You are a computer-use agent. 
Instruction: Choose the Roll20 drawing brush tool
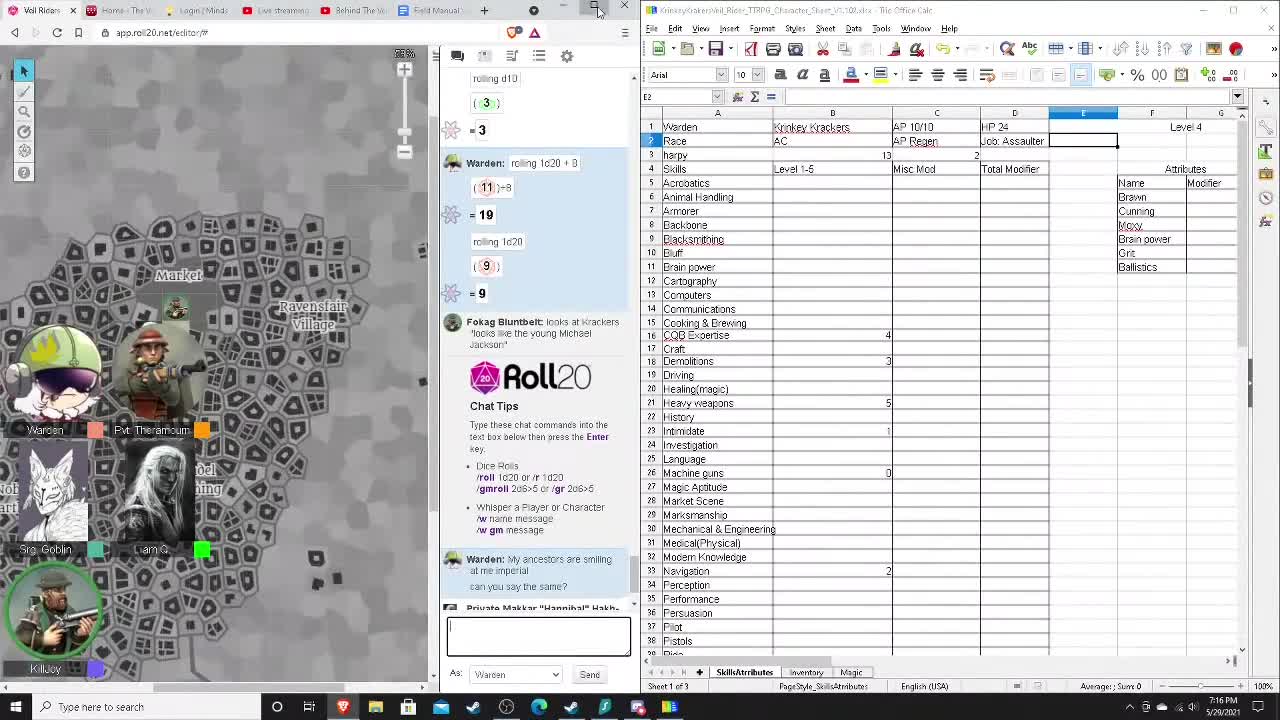pos(24,92)
